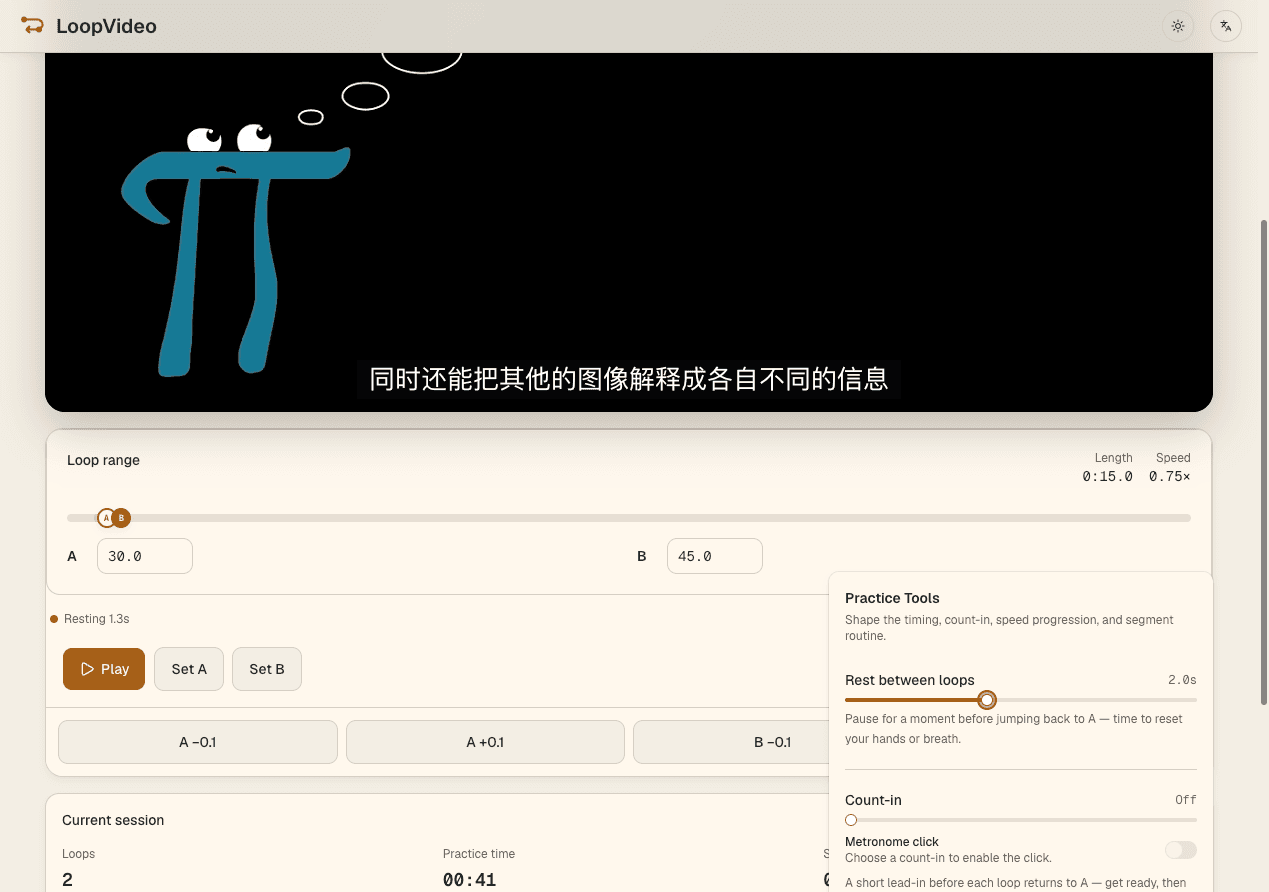Click the Play button

104,669
